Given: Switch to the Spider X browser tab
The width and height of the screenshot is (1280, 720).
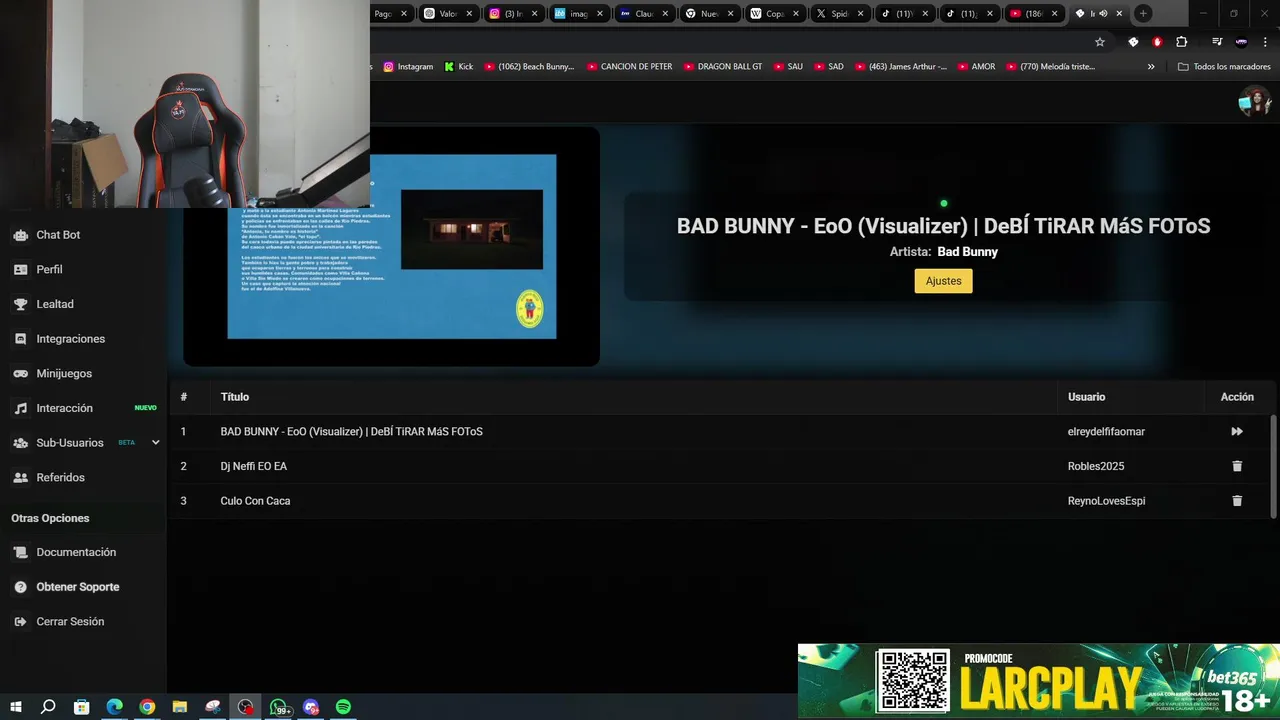Looking at the screenshot, I should pyautogui.click(x=838, y=14).
